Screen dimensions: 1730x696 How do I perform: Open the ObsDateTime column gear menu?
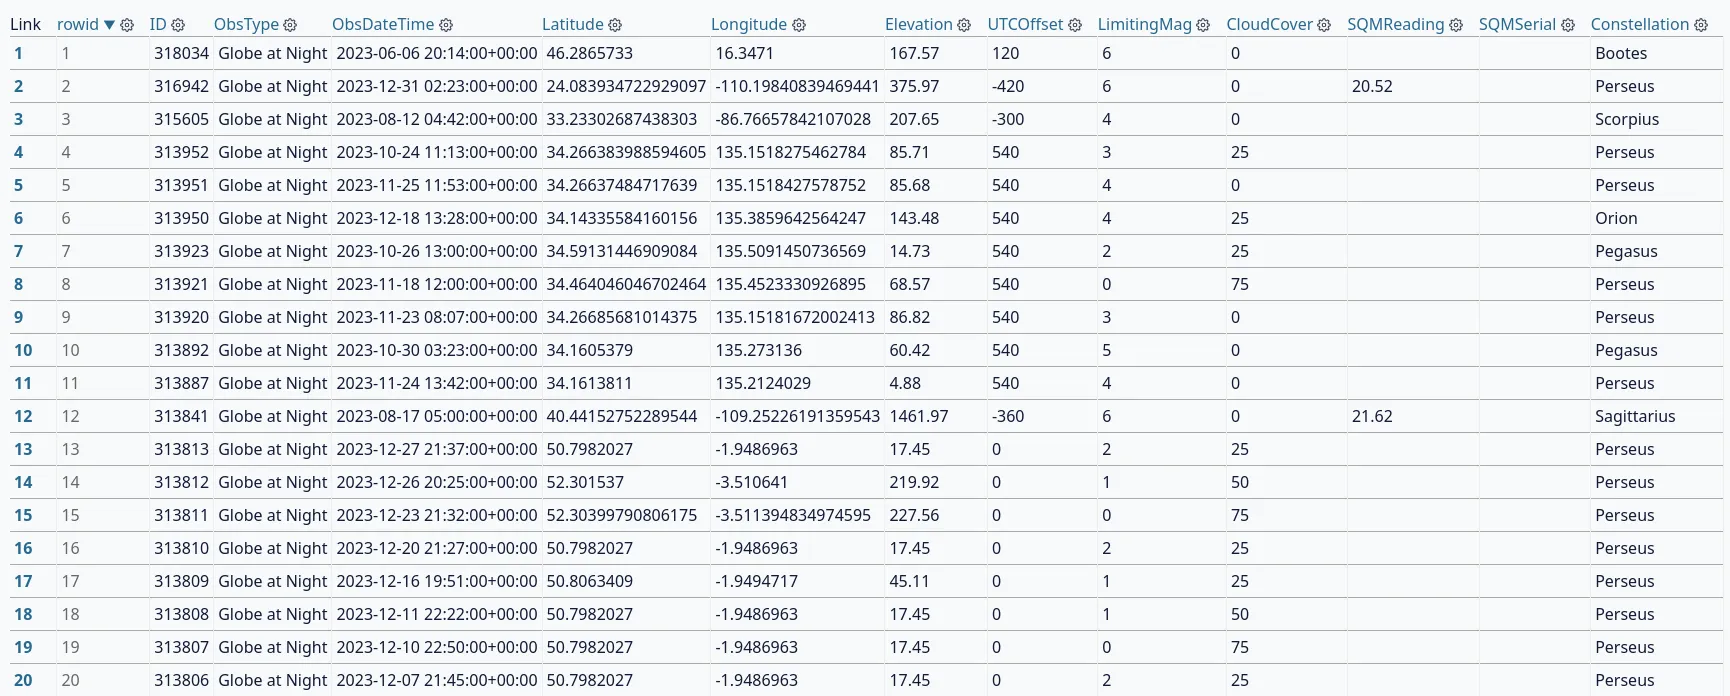click(446, 25)
